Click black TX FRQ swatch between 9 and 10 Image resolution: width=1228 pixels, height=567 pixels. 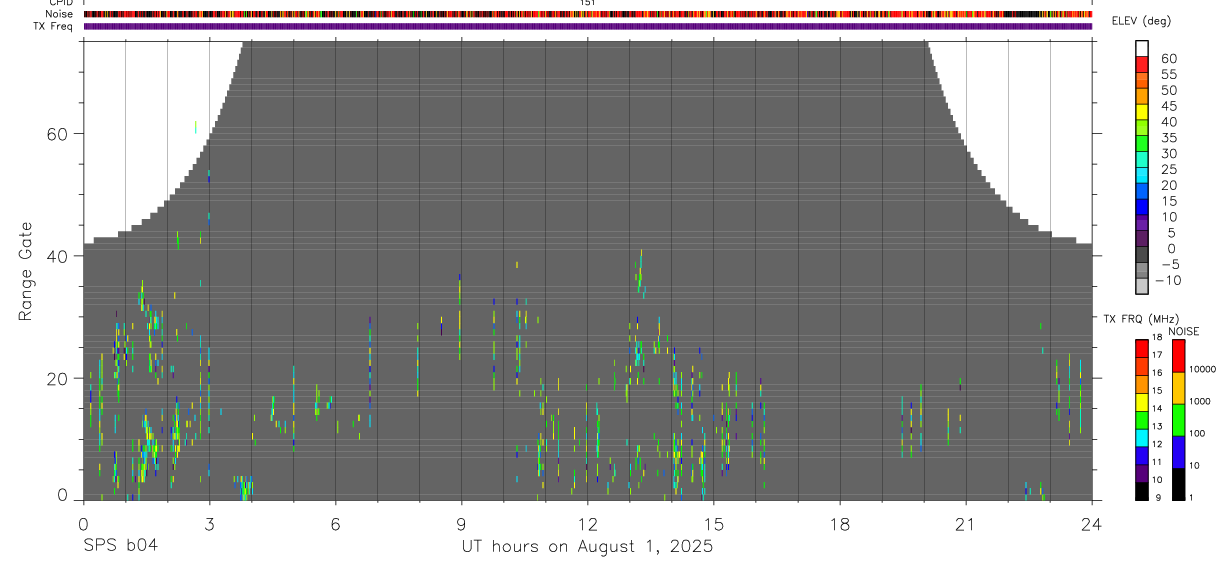[x=1142, y=491]
